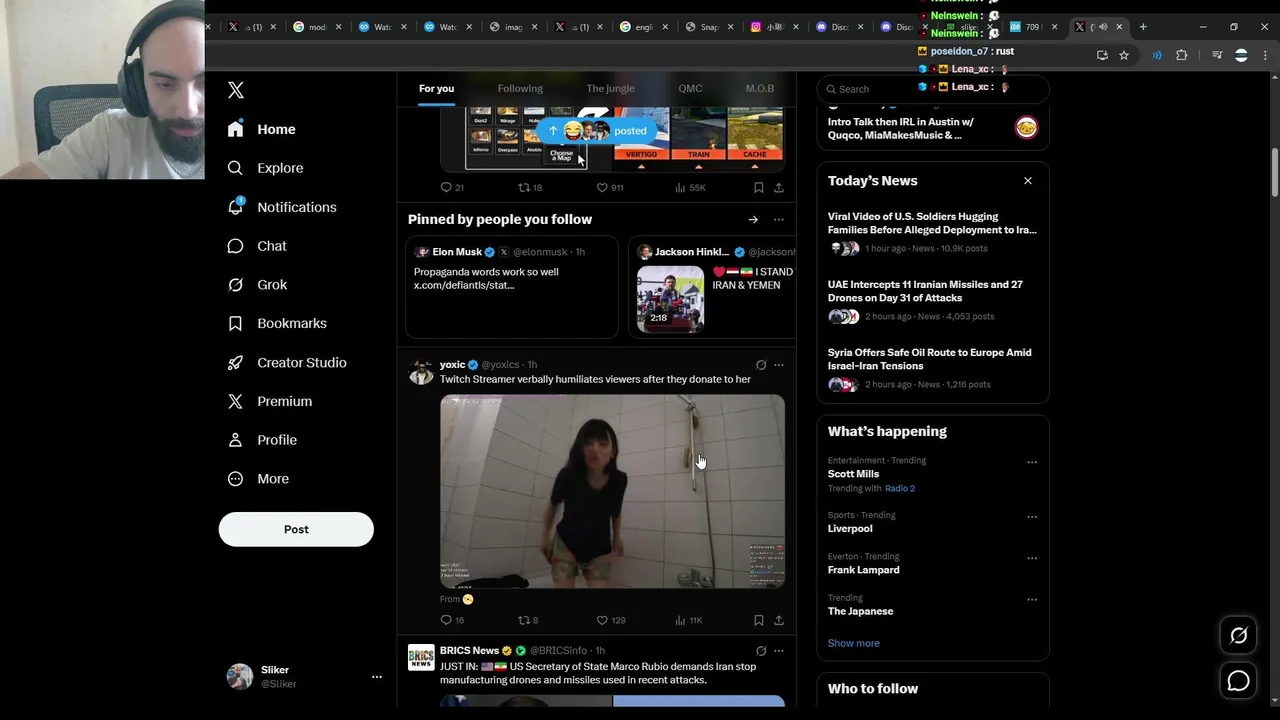Close the Today's News panel
The height and width of the screenshot is (720, 1280).
(x=1027, y=181)
